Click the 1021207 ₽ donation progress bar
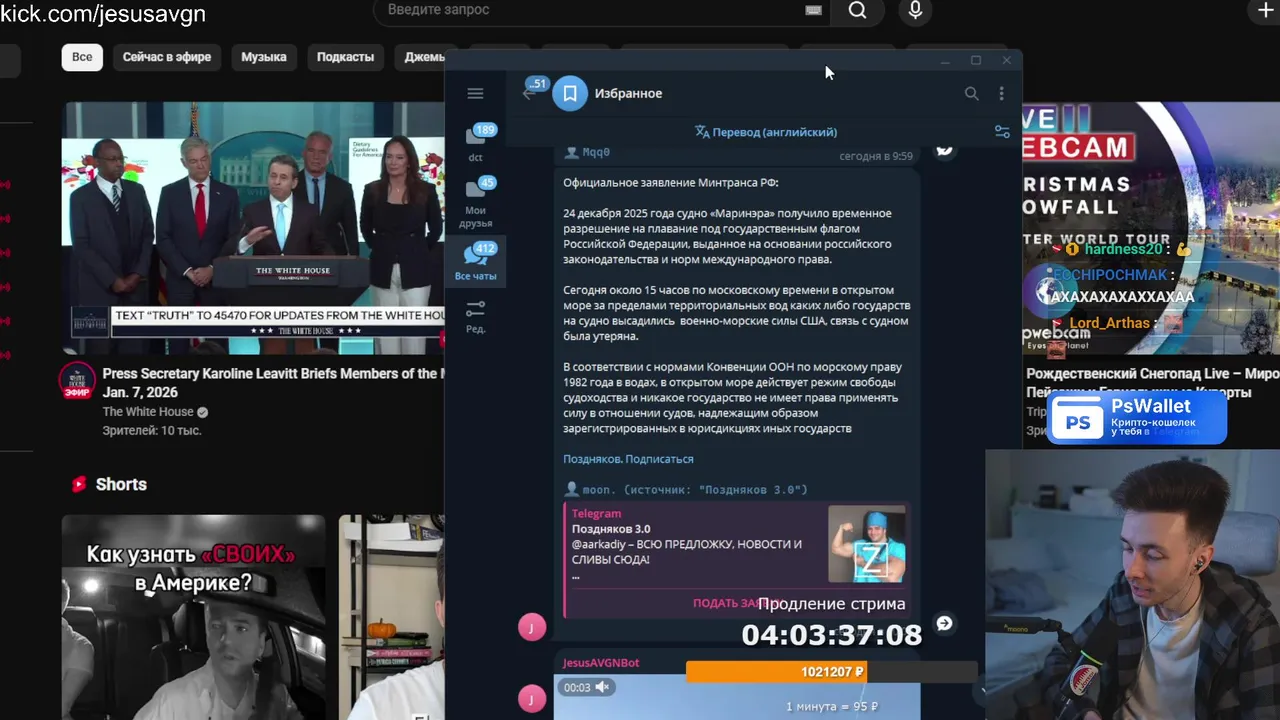Screen dimensions: 1280x720 click(831, 672)
